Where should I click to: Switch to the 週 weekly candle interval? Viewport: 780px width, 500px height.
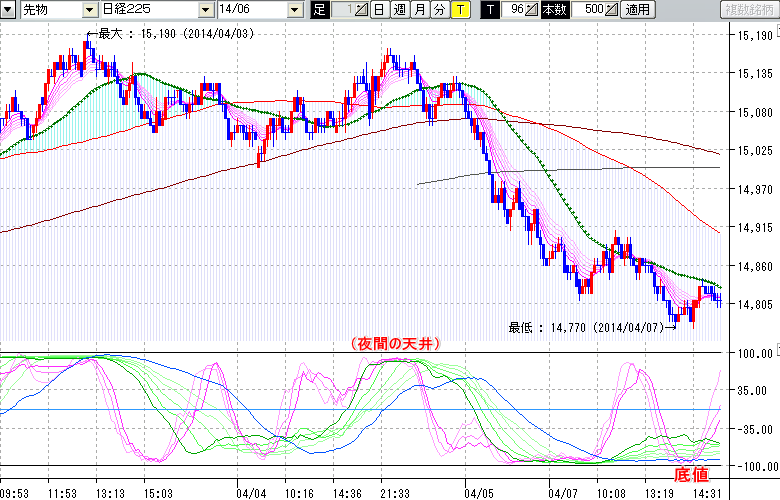click(399, 10)
